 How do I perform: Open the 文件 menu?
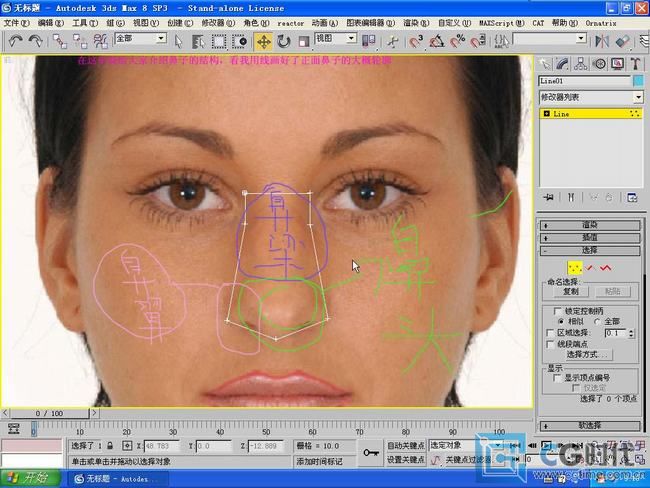(17, 23)
